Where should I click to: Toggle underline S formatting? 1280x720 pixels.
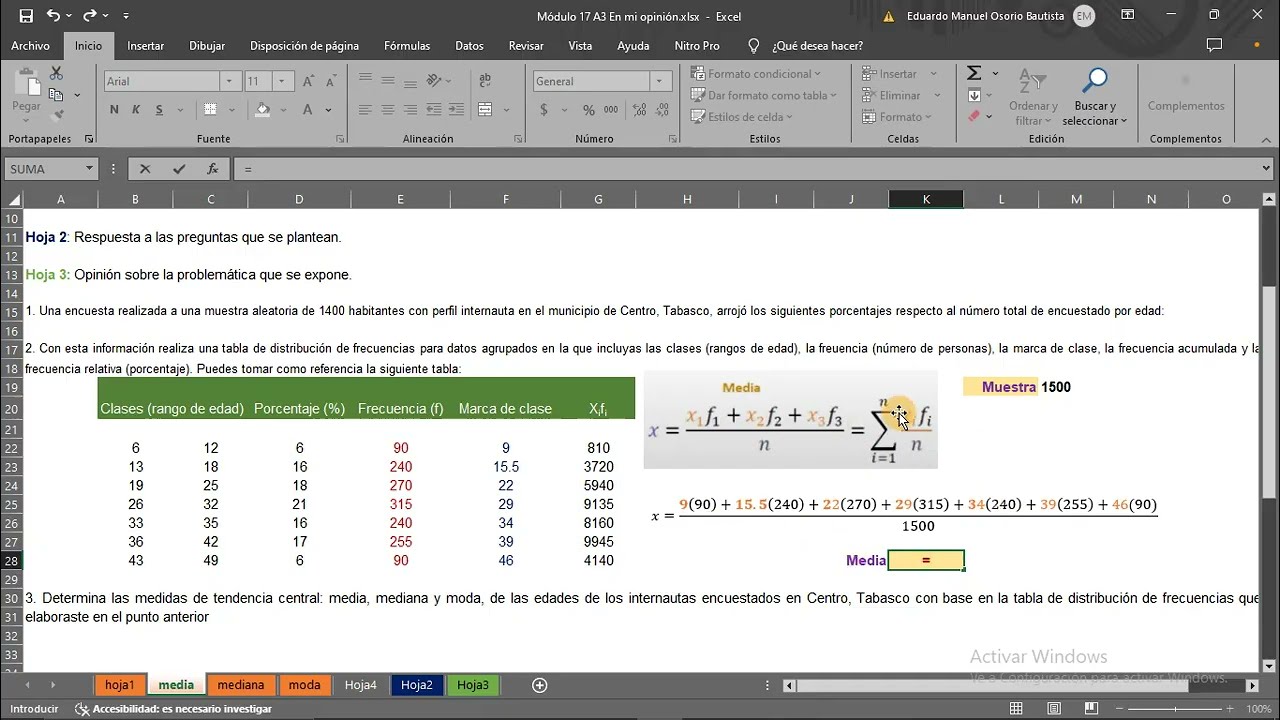click(x=158, y=110)
